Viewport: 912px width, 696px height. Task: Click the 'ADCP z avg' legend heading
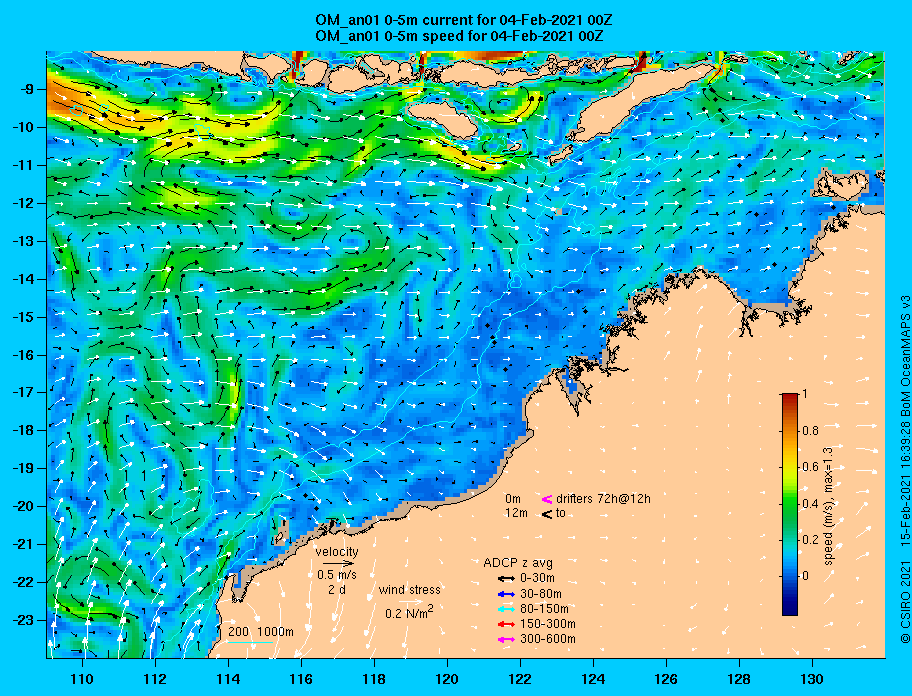[x=518, y=563]
